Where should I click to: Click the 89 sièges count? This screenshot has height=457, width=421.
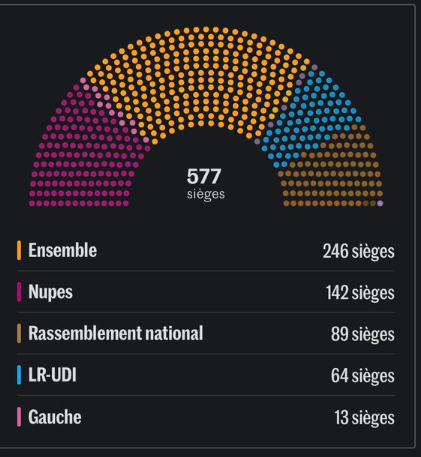tap(363, 334)
